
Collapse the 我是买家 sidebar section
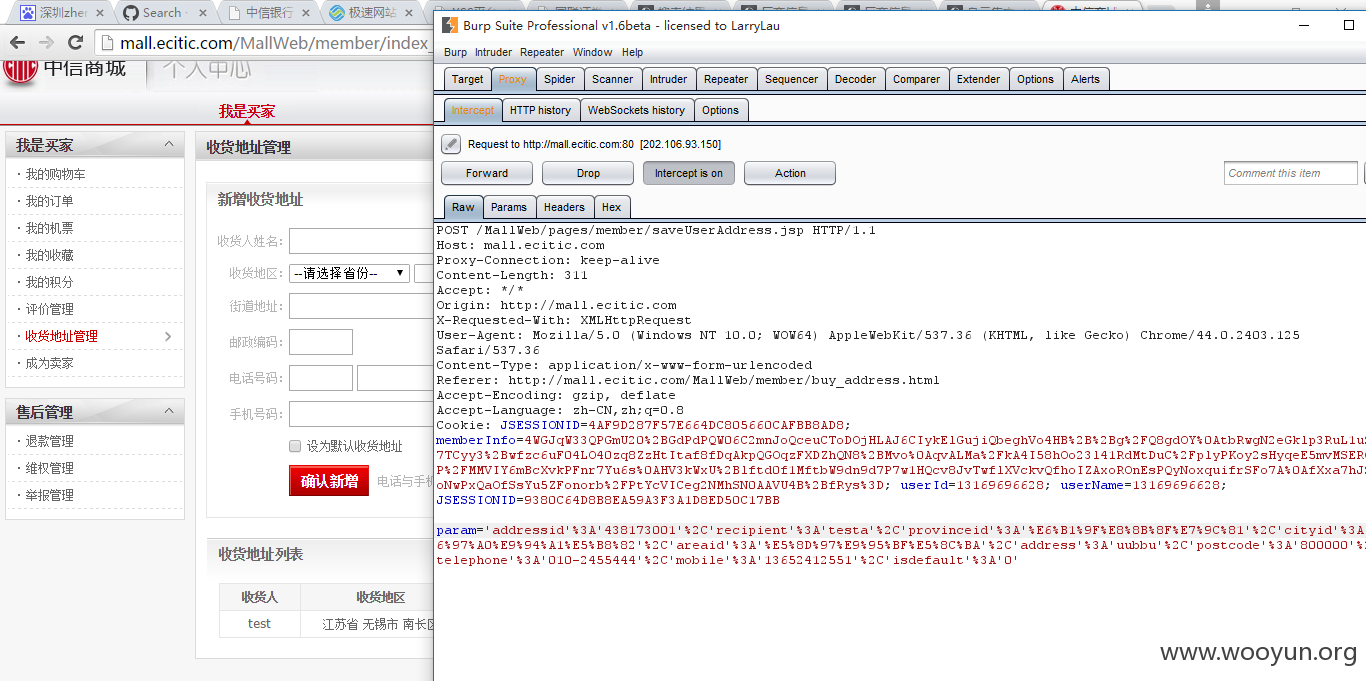(169, 145)
